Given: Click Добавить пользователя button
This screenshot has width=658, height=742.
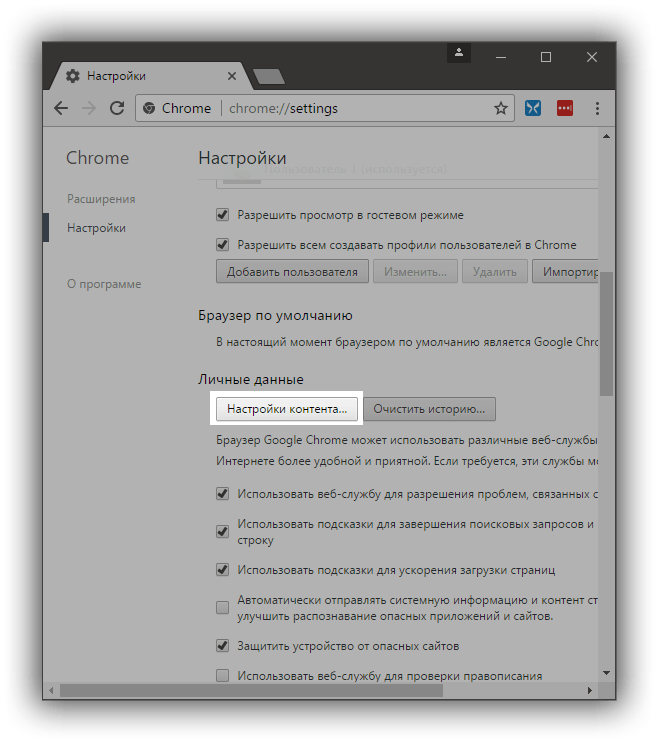Looking at the screenshot, I should (292, 272).
